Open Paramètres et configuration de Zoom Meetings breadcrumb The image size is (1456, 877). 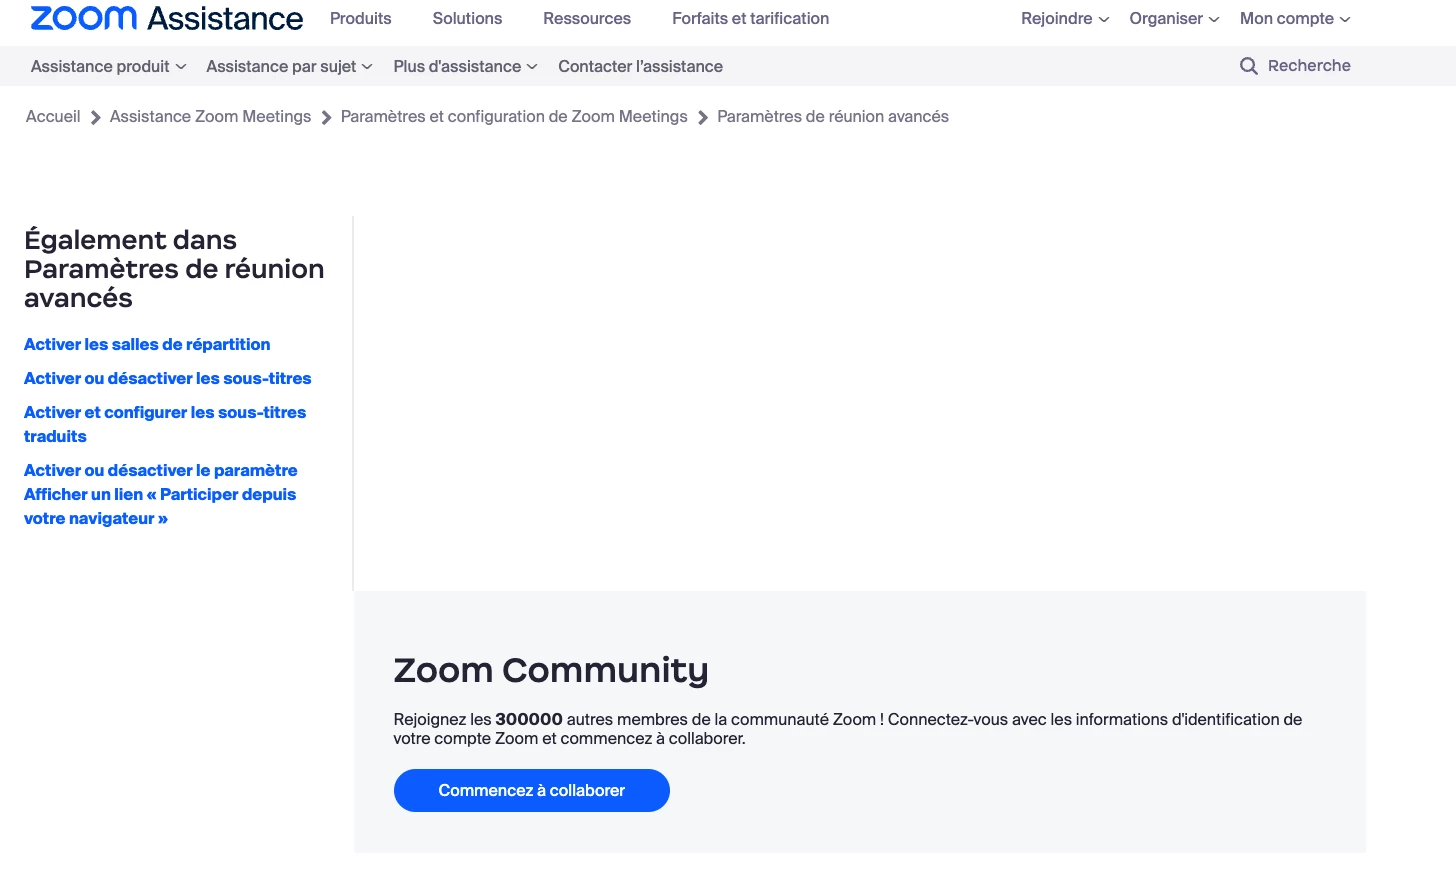coord(514,116)
